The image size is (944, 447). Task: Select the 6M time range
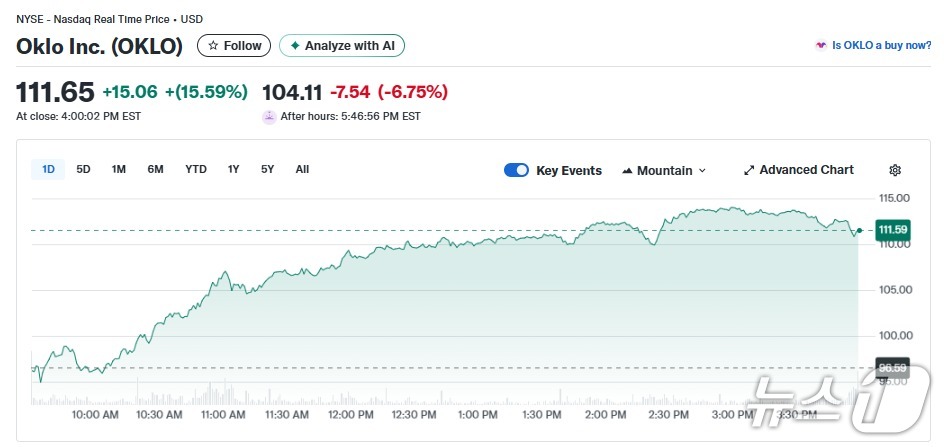click(x=155, y=170)
